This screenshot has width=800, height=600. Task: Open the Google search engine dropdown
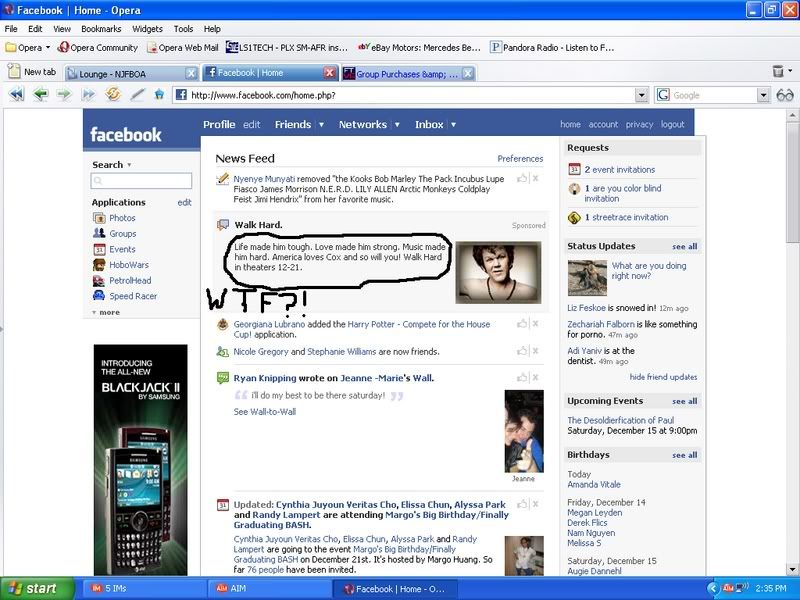click(763, 95)
